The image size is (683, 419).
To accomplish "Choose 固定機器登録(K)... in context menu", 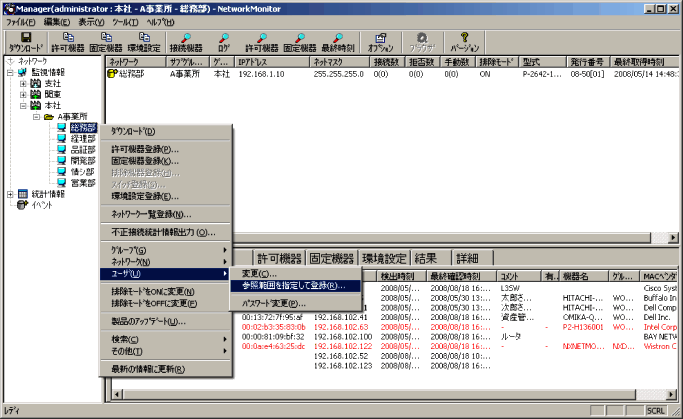I will [x=166, y=161].
